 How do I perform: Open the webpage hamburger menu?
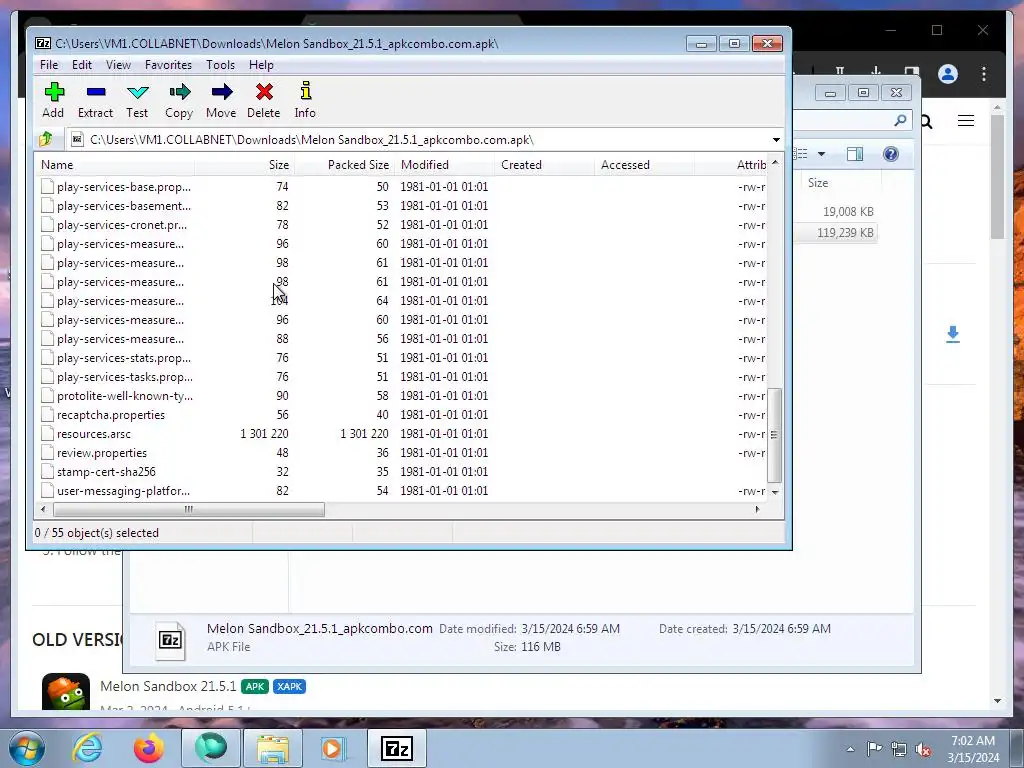(x=966, y=121)
